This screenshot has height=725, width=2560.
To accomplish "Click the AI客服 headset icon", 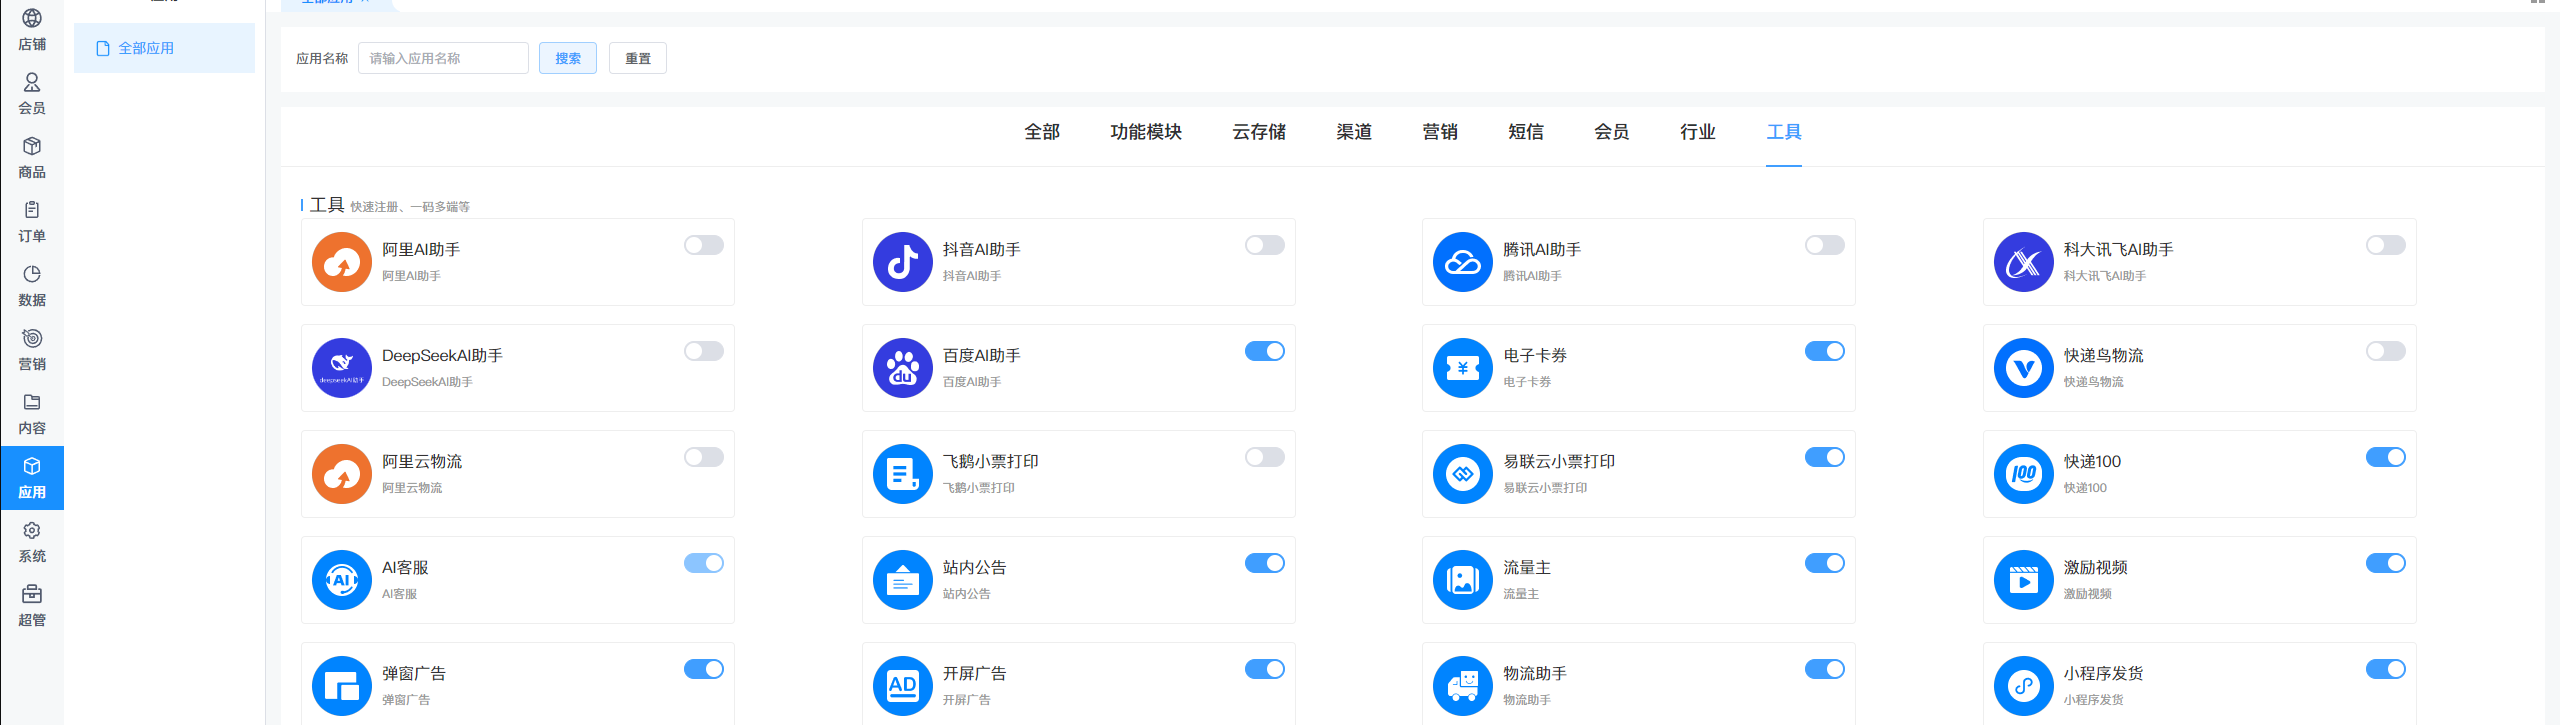I will [342, 580].
